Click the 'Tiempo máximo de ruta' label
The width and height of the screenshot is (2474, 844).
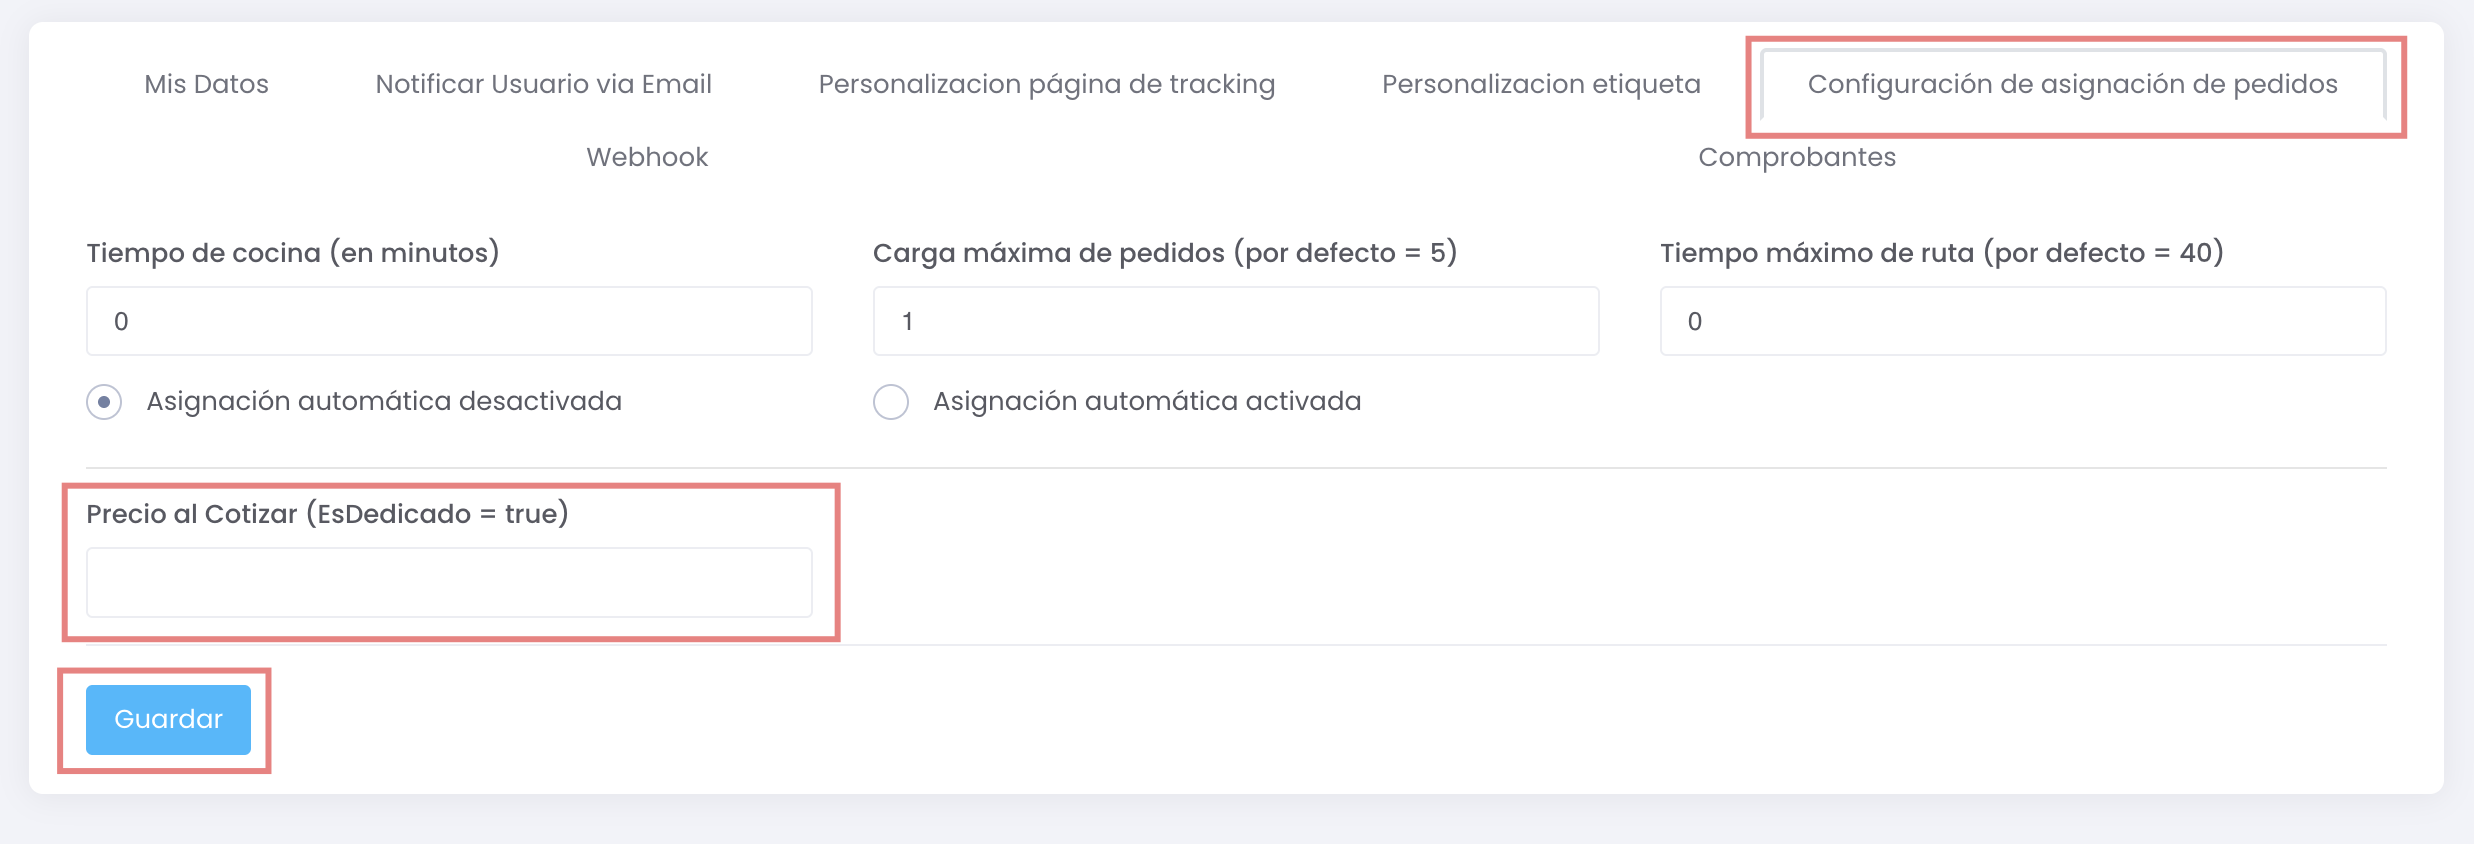coord(1941,253)
